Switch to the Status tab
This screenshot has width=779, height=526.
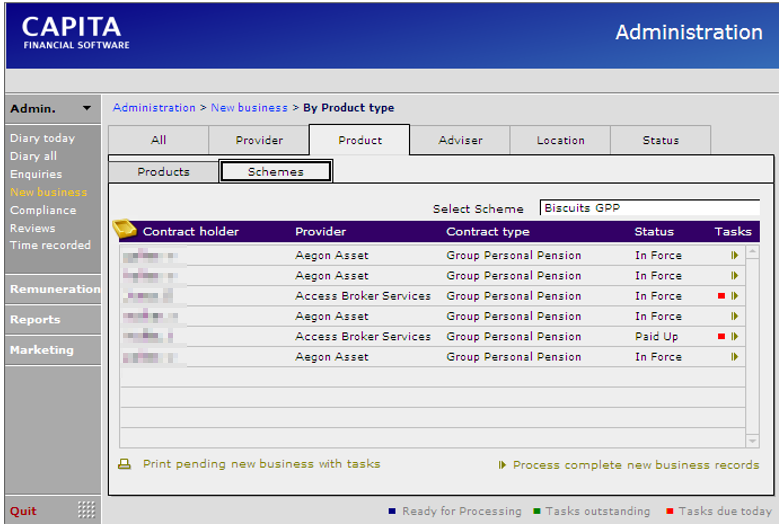(x=661, y=140)
